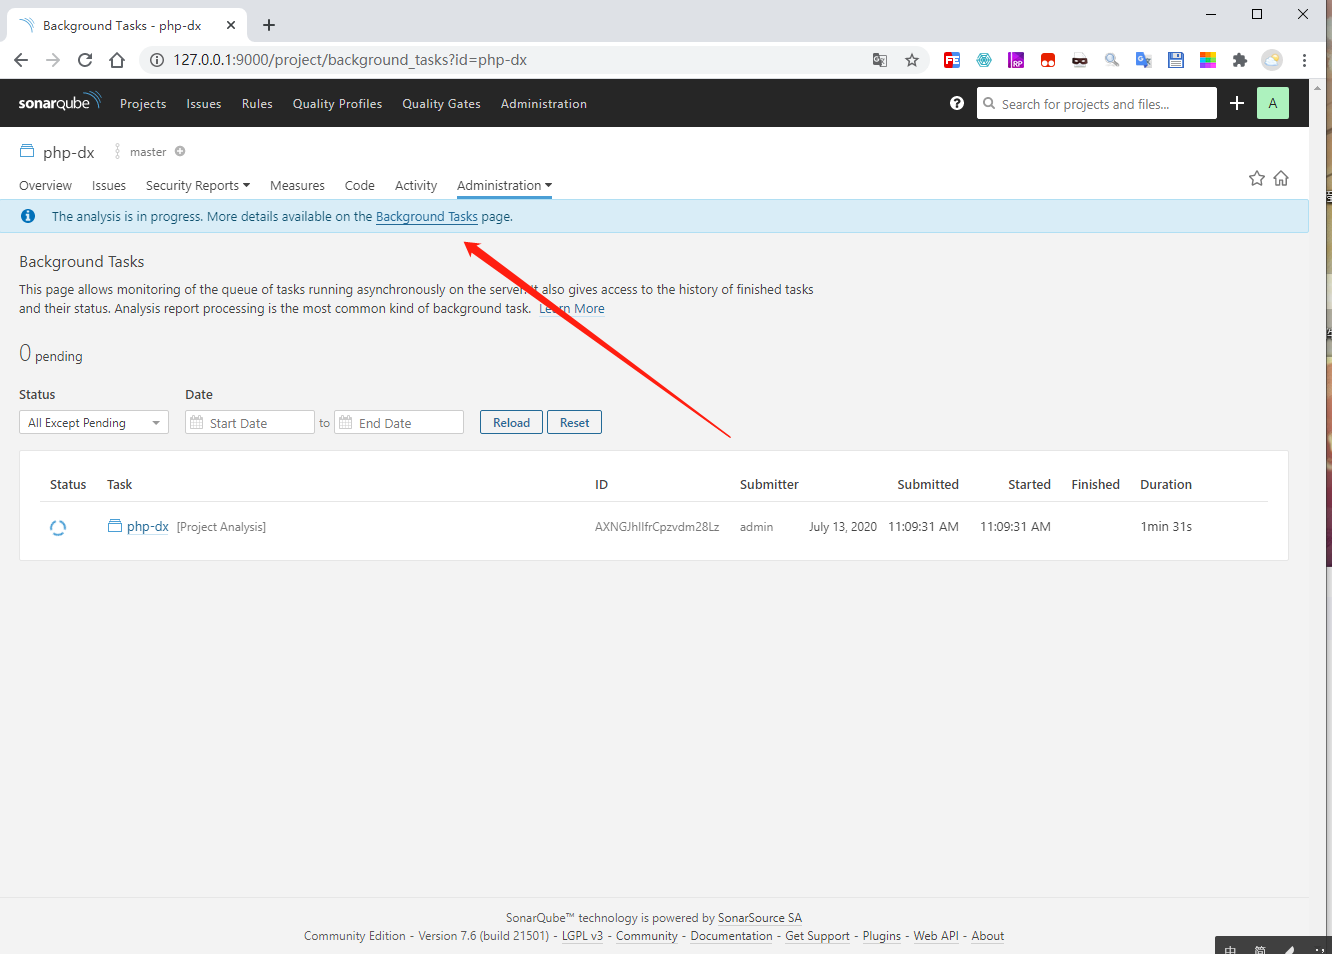
Task: Click the plus icon beside master branch
Action: pyautogui.click(x=180, y=152)
